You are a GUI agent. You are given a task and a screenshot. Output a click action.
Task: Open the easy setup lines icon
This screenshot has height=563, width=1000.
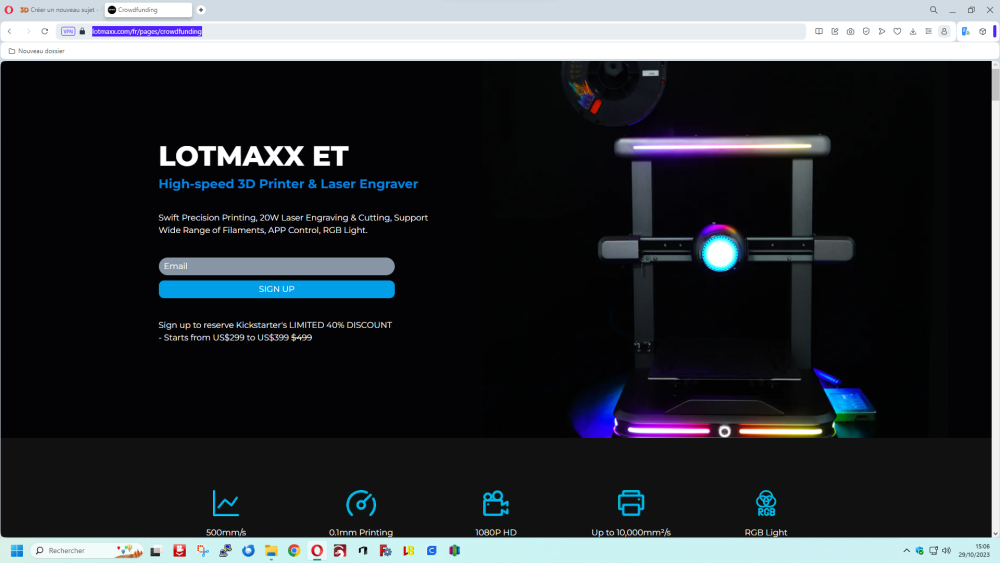coord(929,31)
